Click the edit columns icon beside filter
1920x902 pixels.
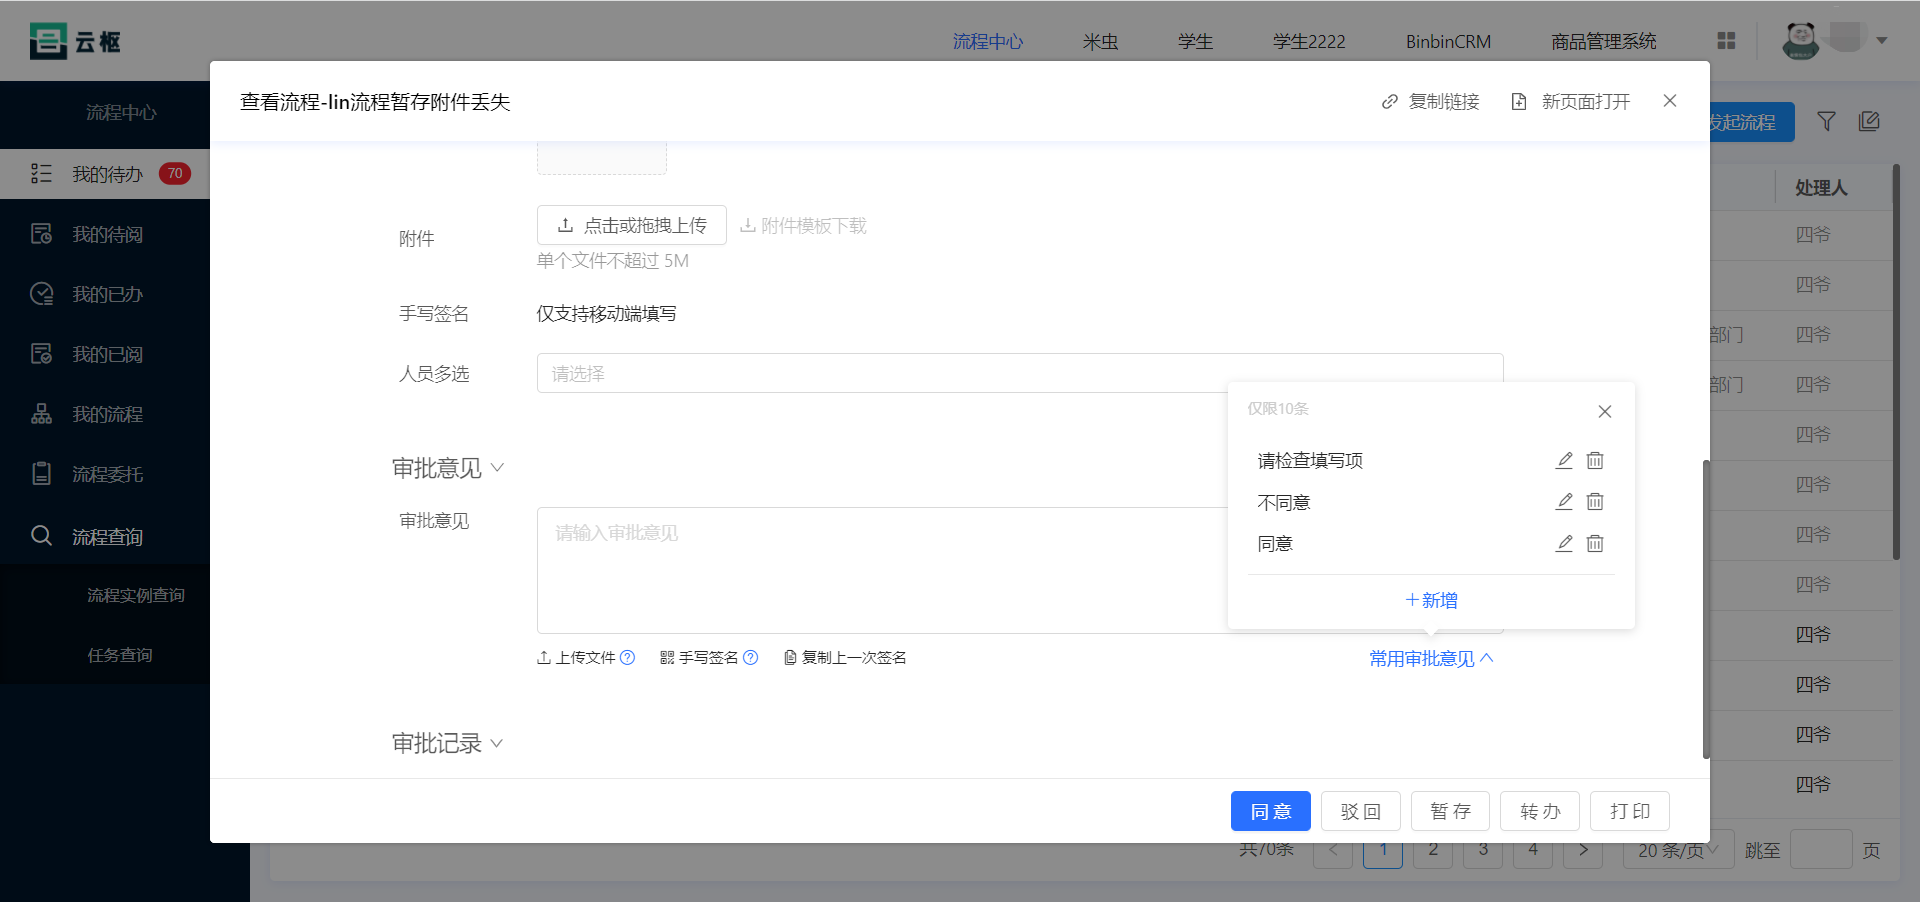tap(1869, 122)
